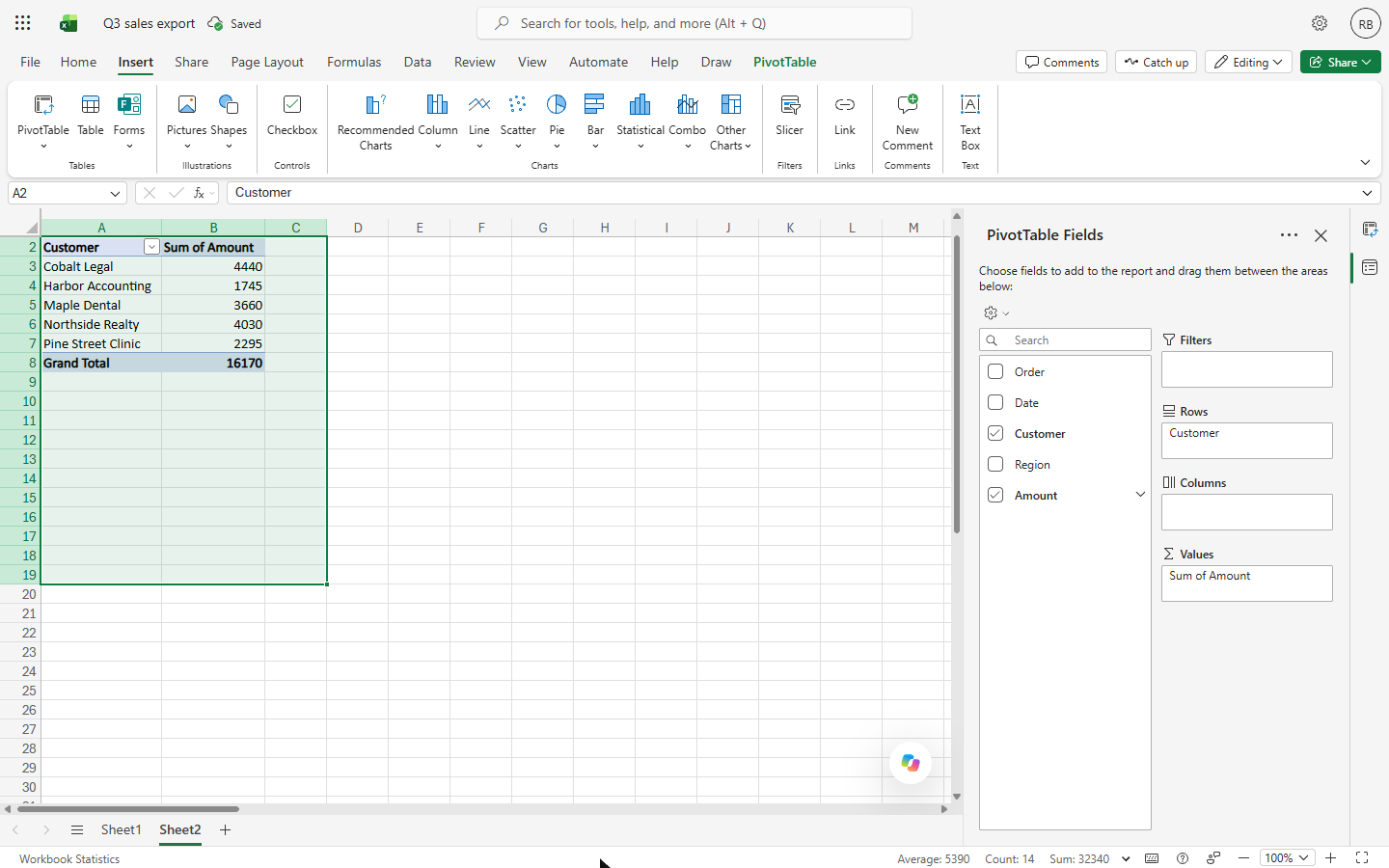1389x868 pixels.
Task: Insert a Combo chart
Action: click(687, 121)
